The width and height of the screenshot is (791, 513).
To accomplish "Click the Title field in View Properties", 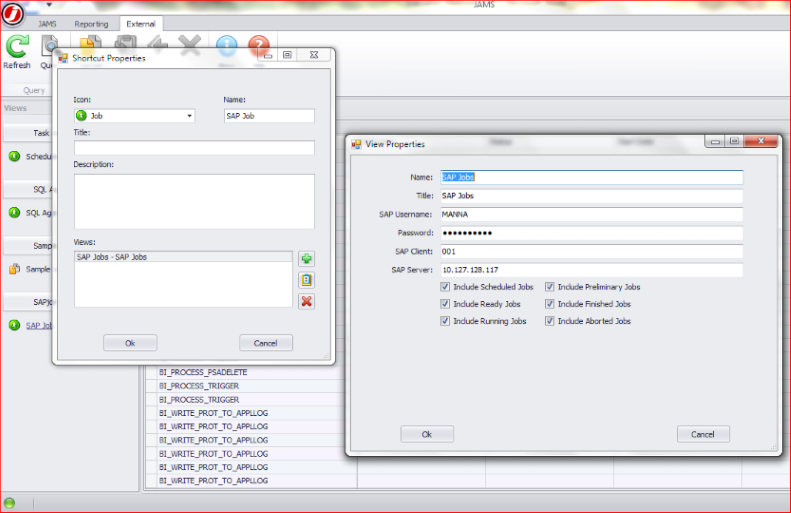I will (591, 196).
